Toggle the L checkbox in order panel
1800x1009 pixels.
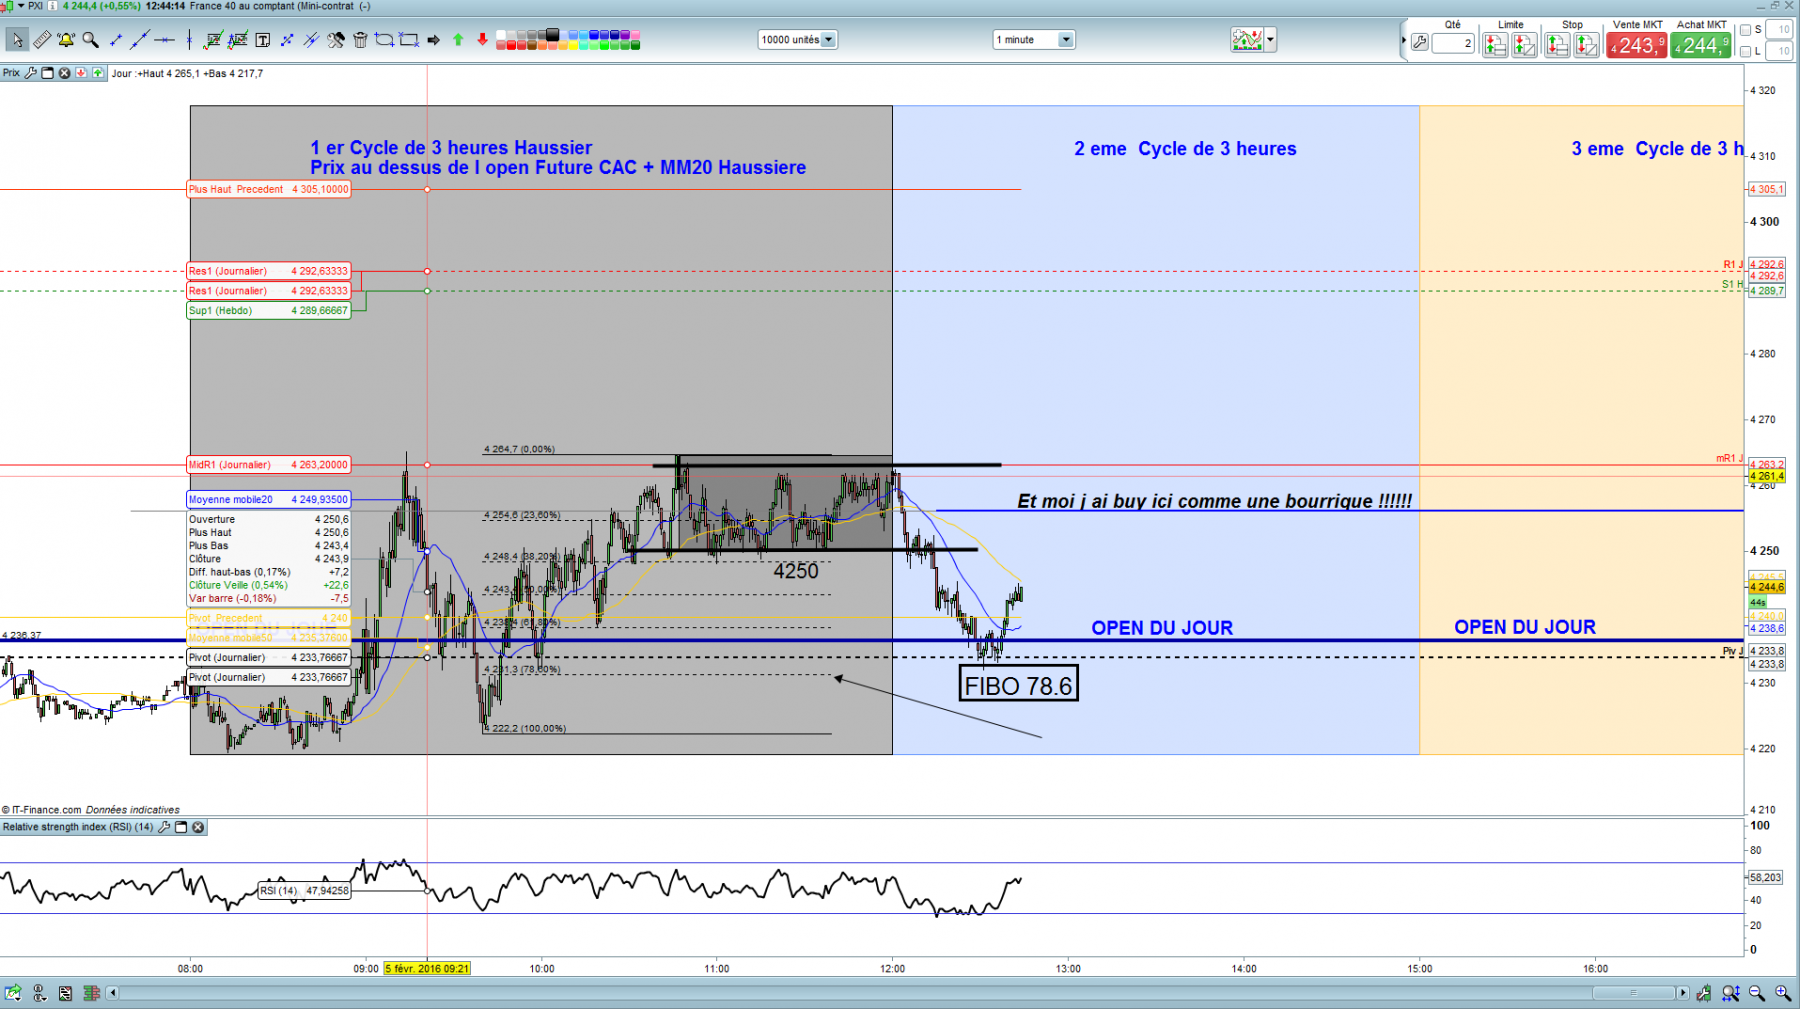(1746, 51)
